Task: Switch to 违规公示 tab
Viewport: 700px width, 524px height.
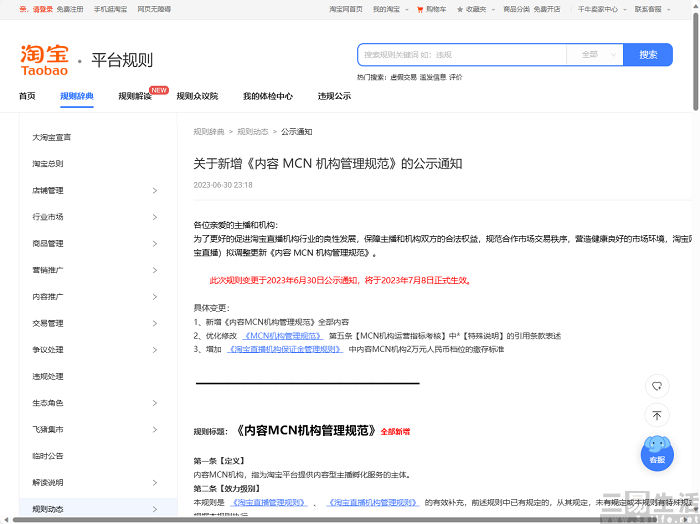Action: (334, 97)
